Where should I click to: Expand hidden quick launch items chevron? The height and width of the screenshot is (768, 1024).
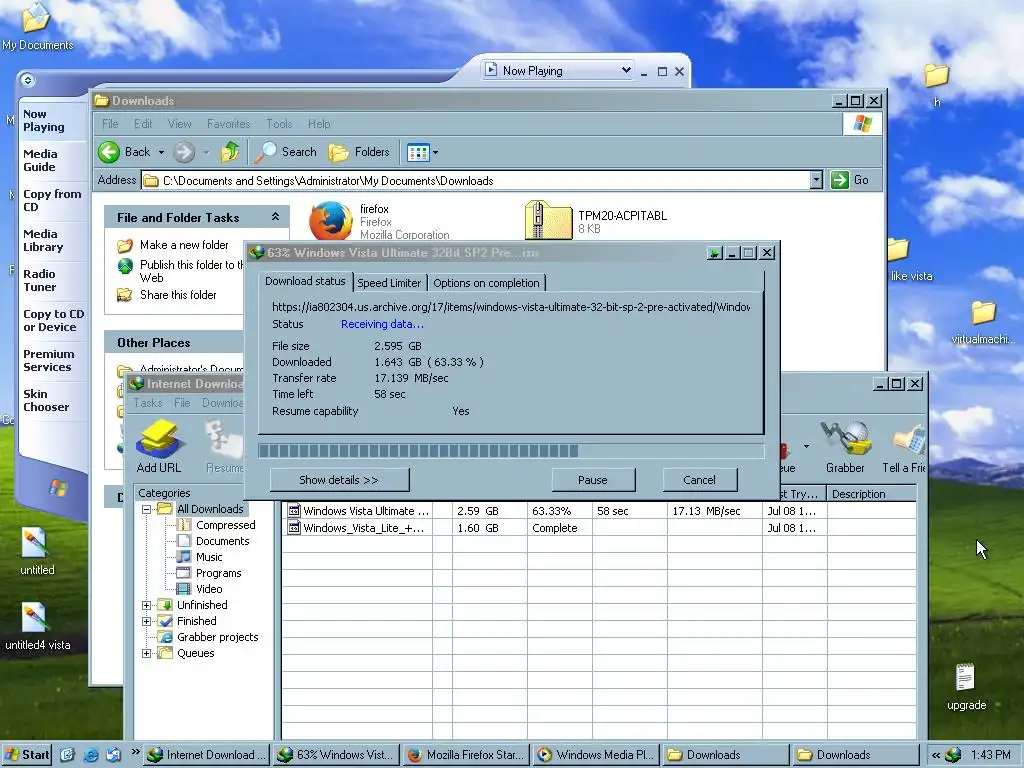[x=135, y=752]
